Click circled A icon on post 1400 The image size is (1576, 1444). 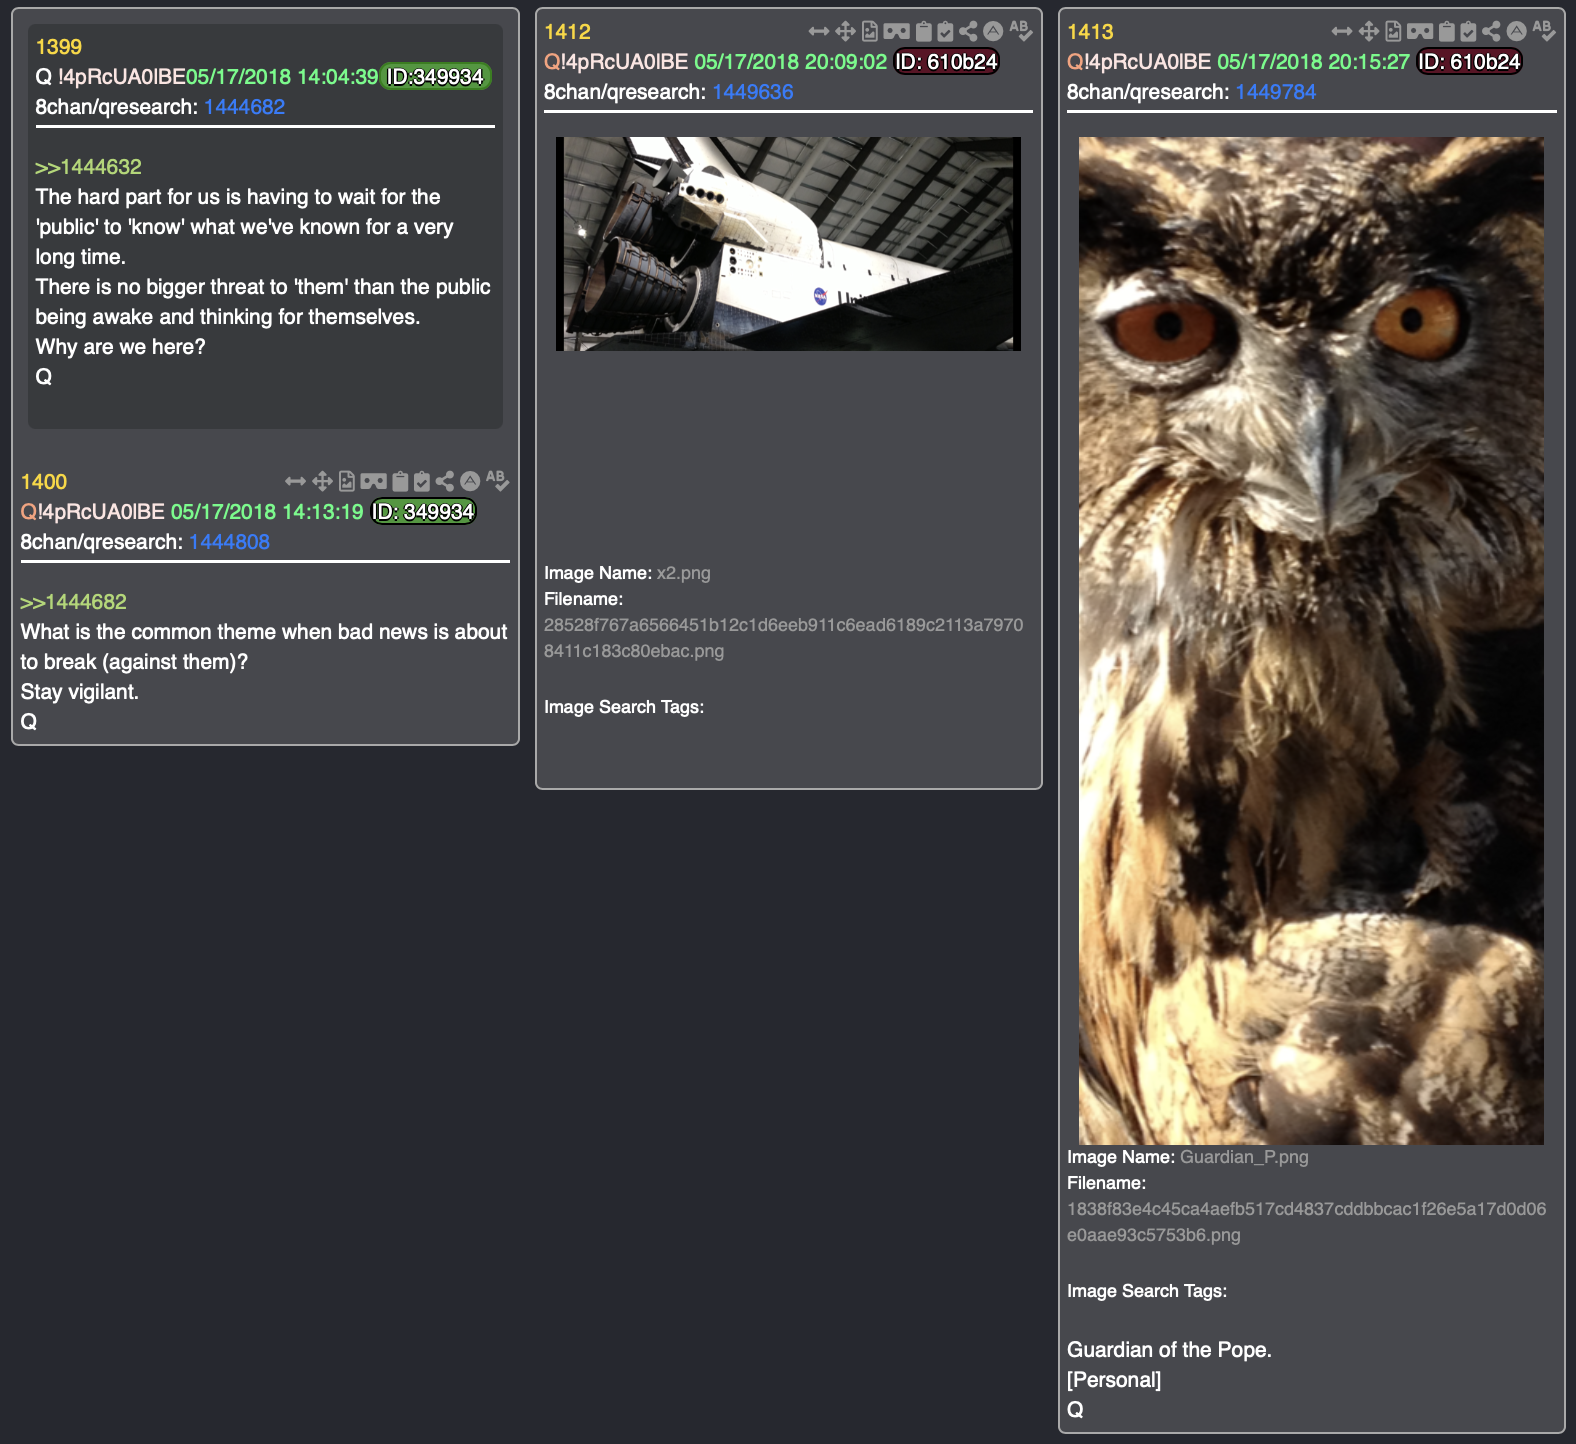coord(470,481)
